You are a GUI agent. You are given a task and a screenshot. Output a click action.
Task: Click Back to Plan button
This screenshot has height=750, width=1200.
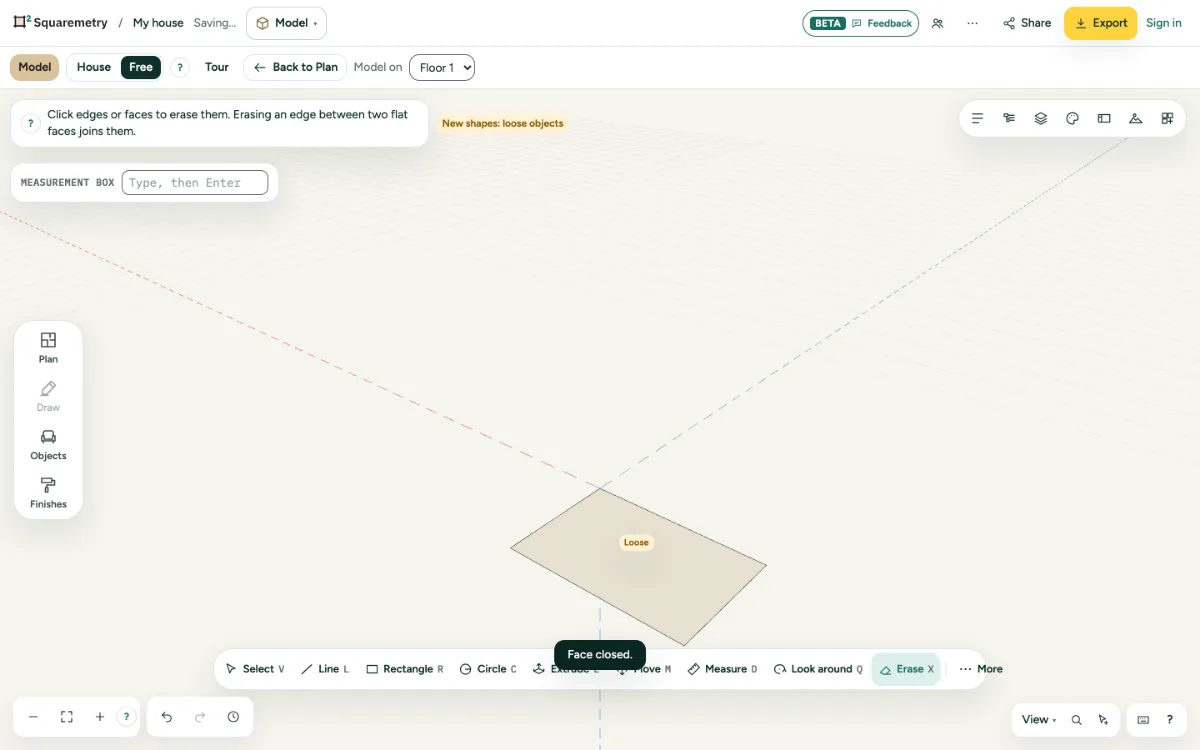pyautogui.click(x=295, y=67)
